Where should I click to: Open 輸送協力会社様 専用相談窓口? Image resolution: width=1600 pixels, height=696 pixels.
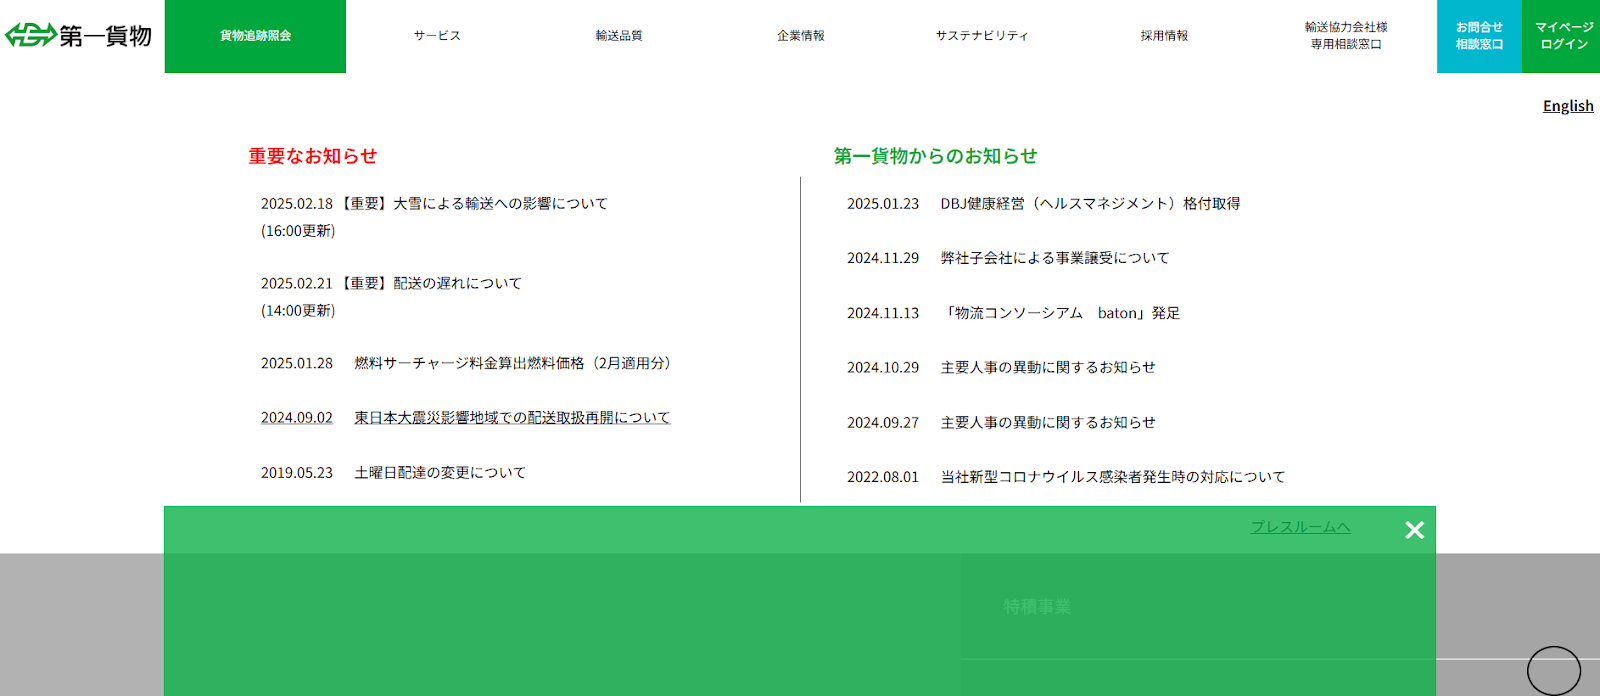coord(1346,36)
